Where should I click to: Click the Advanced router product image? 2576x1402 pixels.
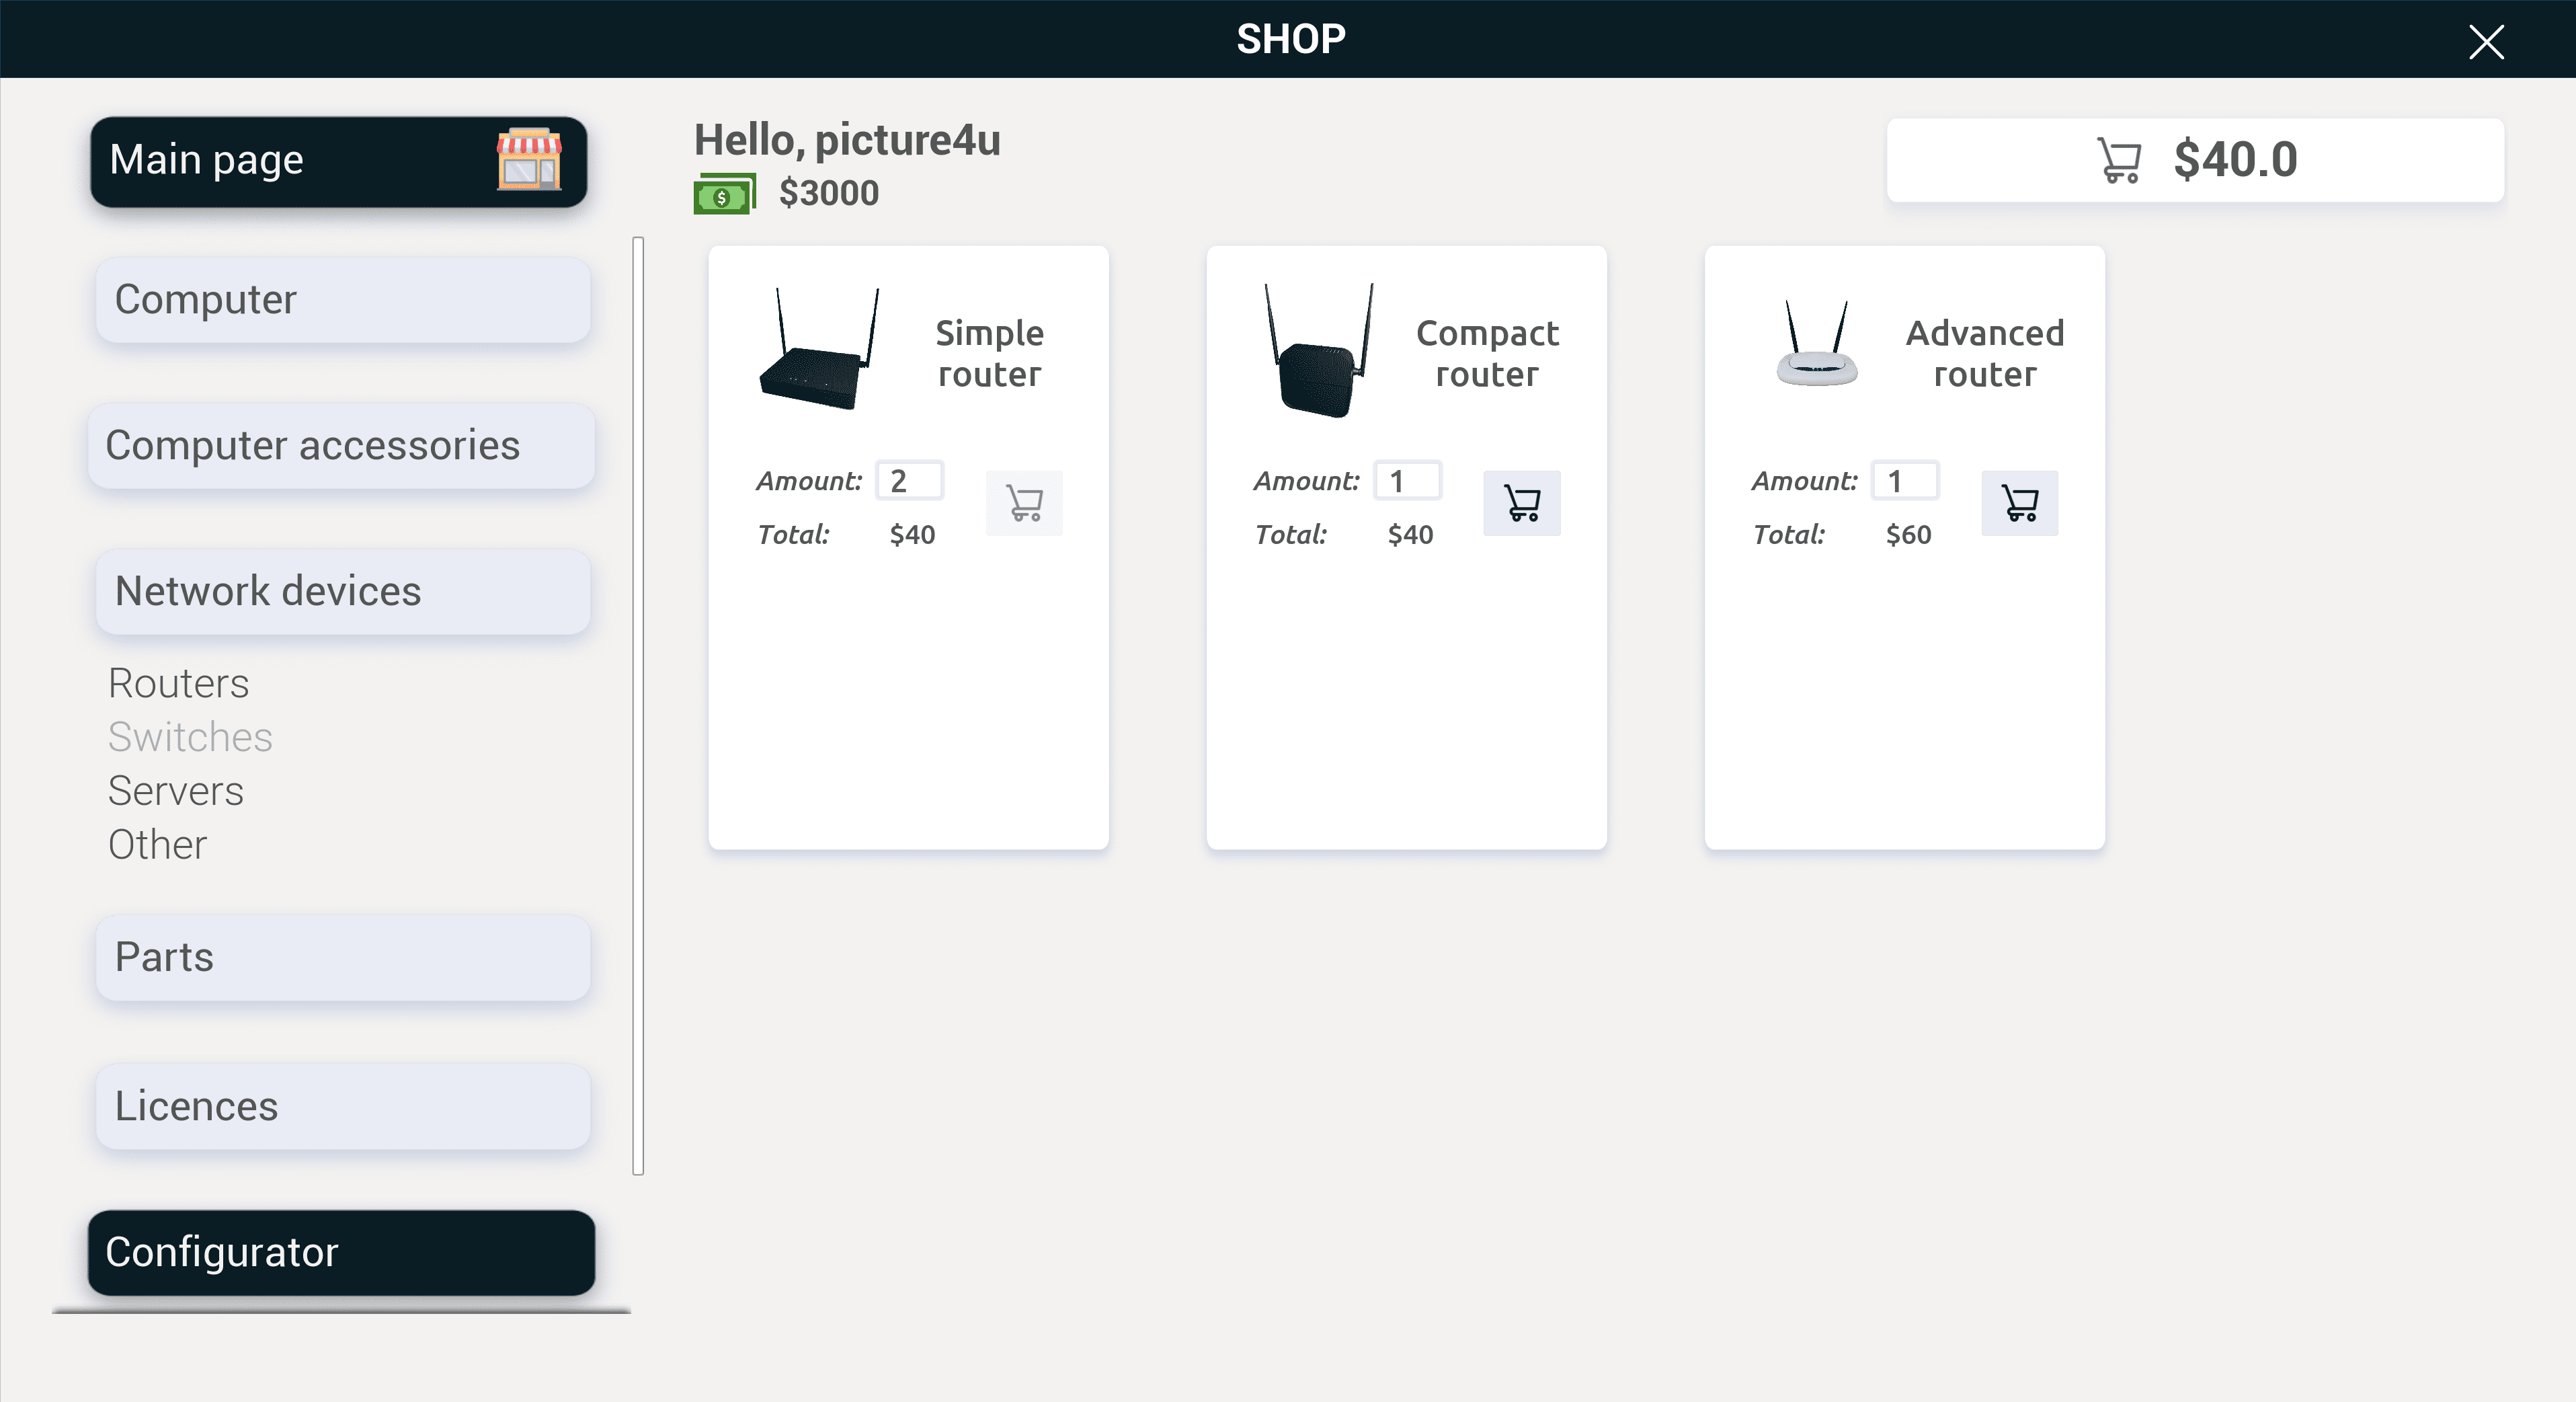[x=1817, y=343]
